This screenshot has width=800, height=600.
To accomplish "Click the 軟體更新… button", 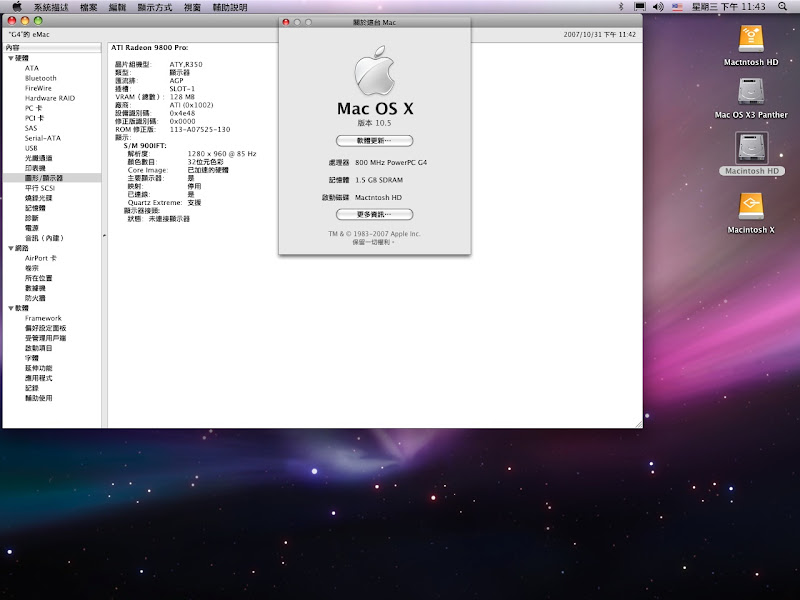I will [x=374, y=141].
